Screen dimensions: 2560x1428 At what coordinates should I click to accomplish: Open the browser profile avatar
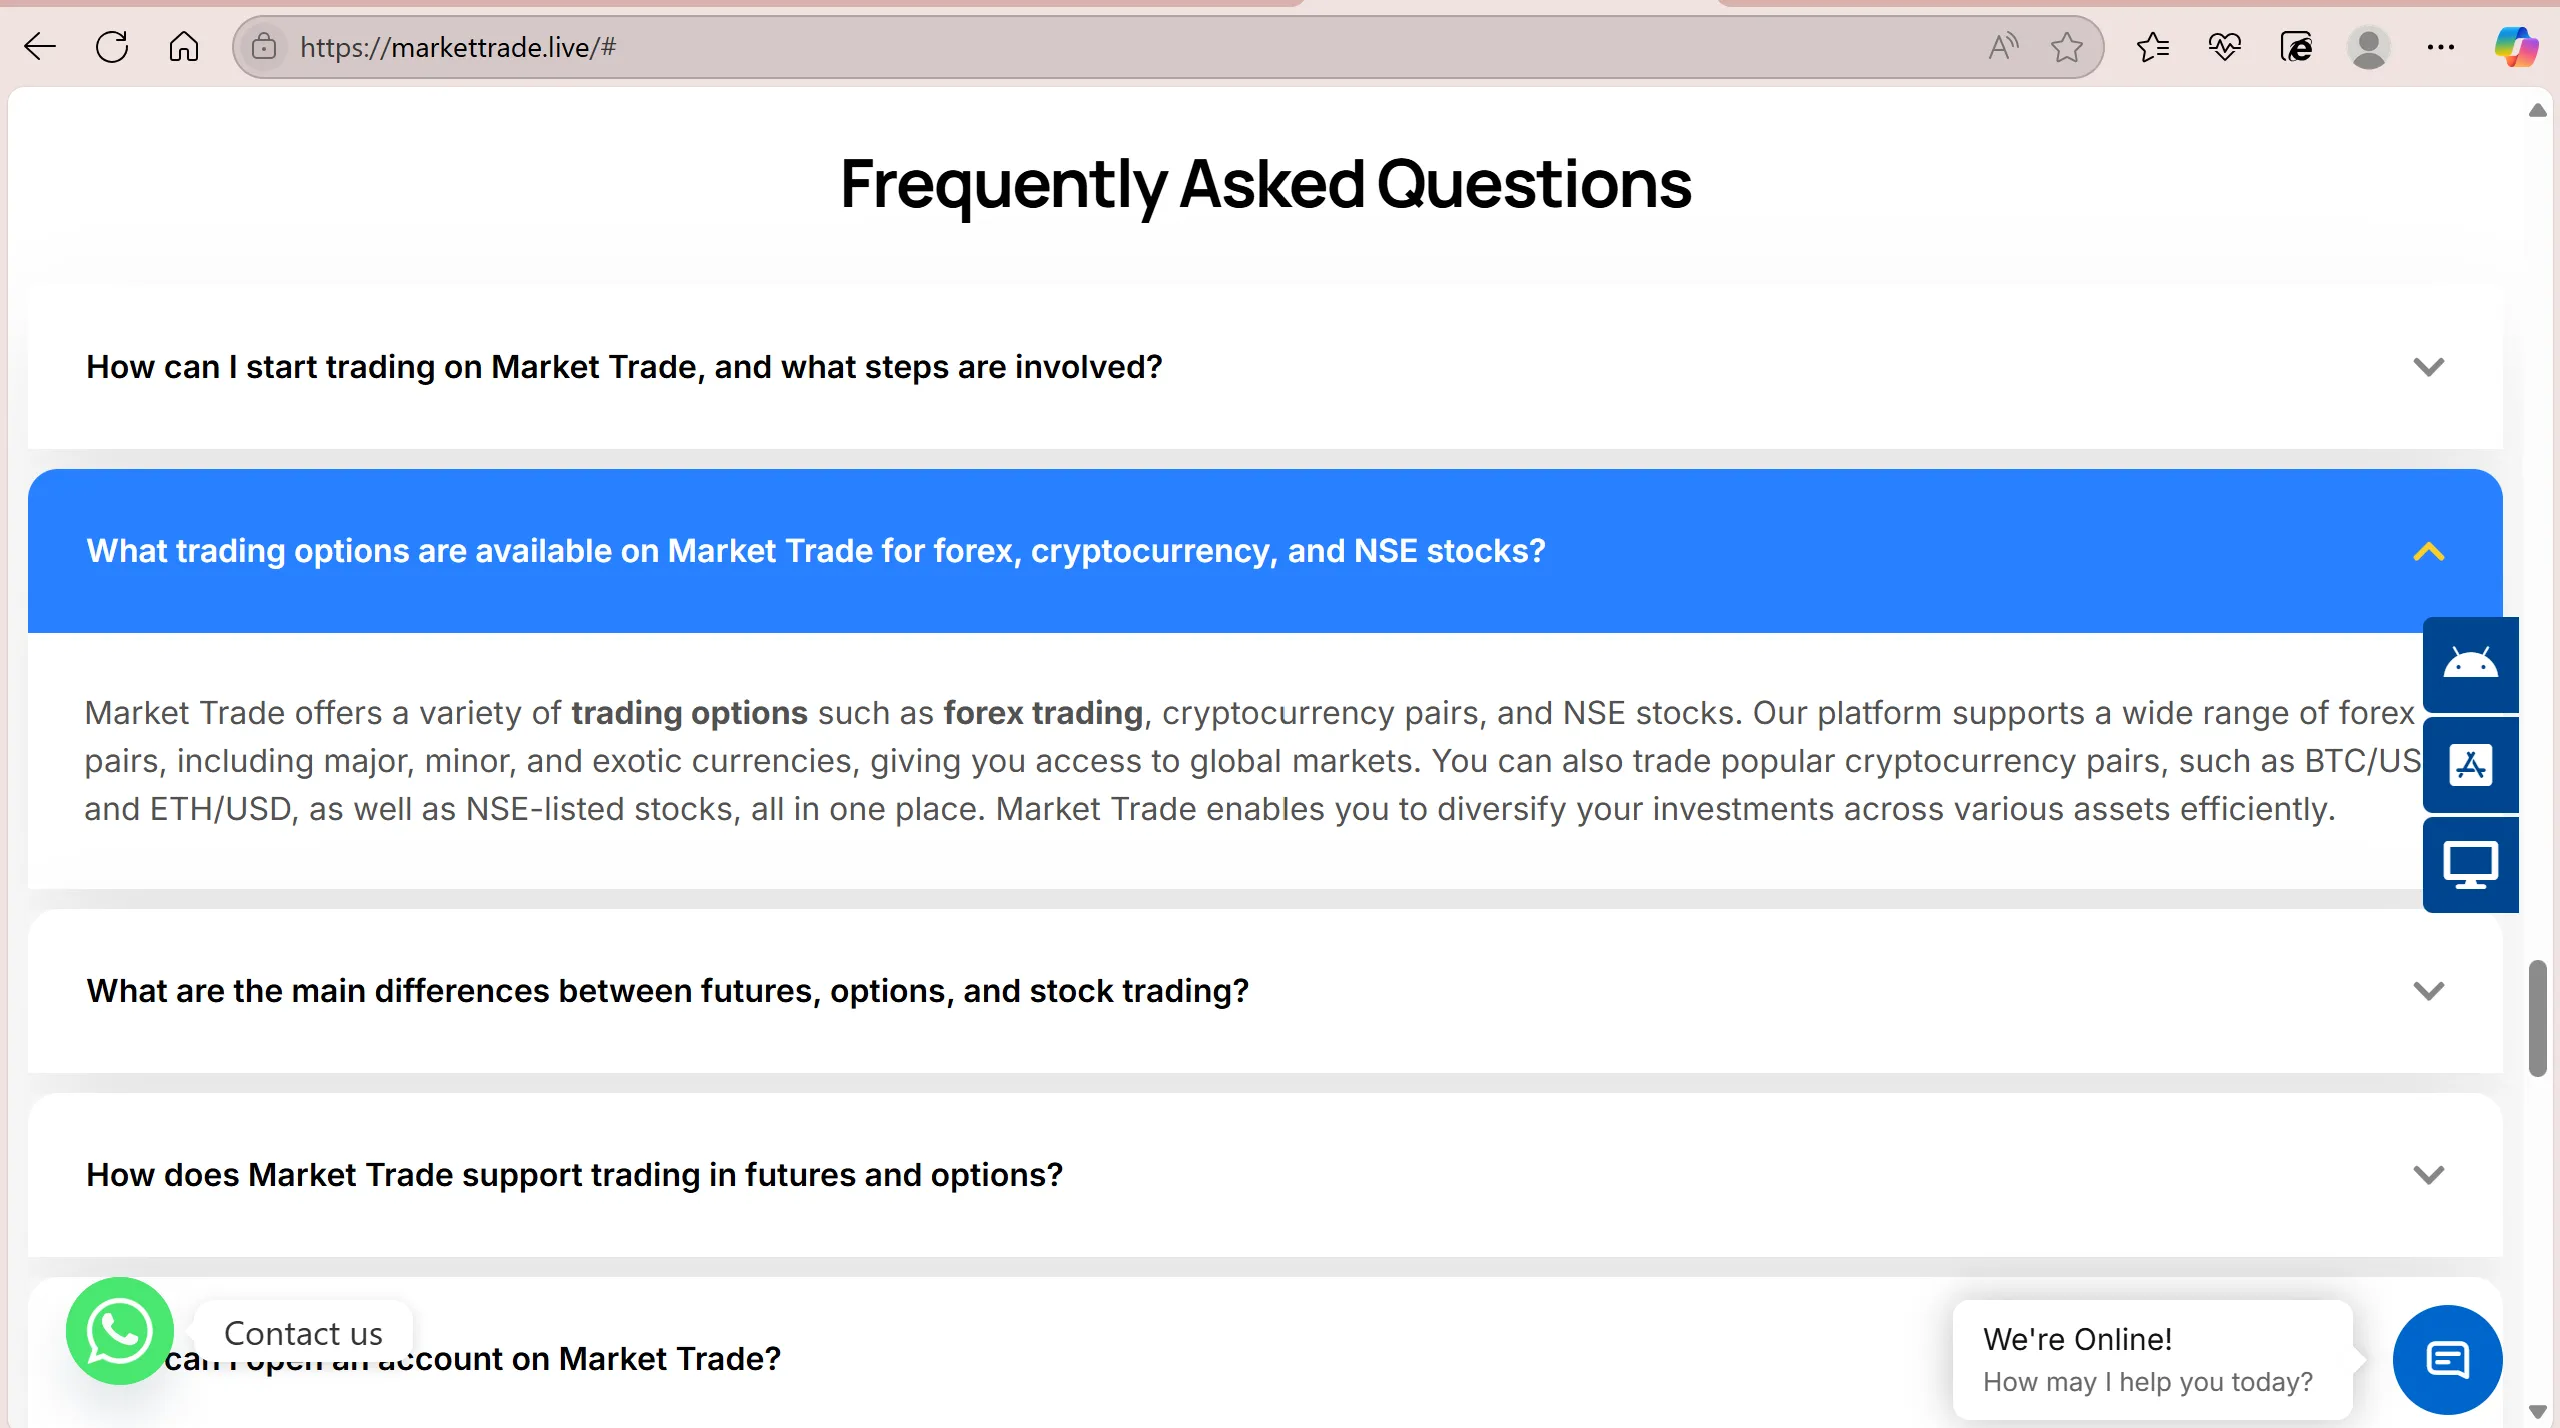2368,47
